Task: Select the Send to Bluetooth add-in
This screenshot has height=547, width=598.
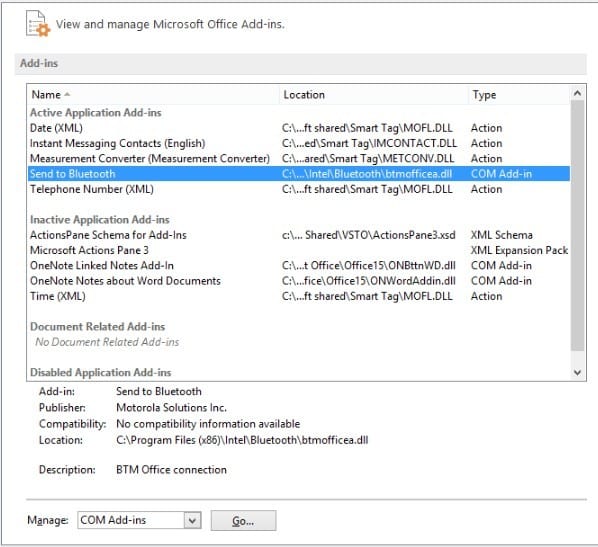Action: (299, 174)
